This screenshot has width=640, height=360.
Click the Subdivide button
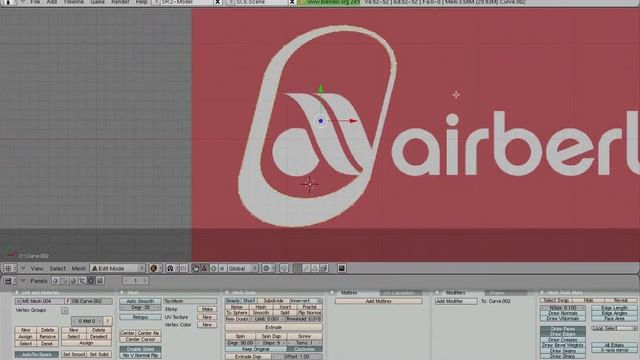coord(273,301)
